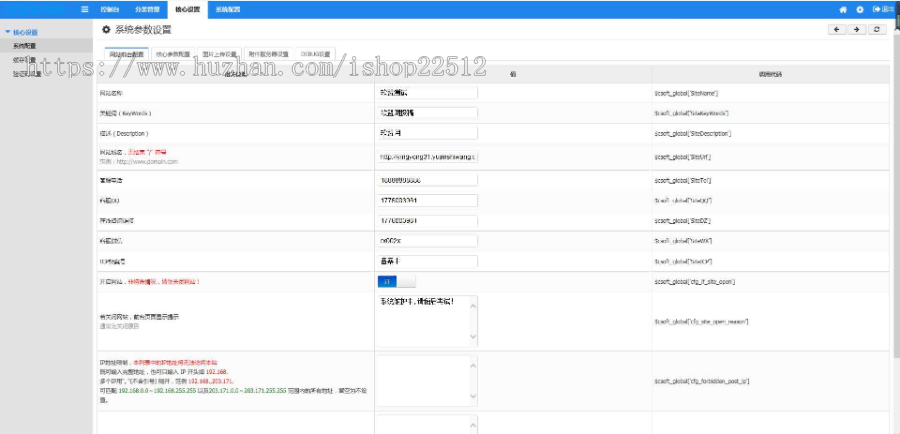Click the back arrow button

[837, 30]
